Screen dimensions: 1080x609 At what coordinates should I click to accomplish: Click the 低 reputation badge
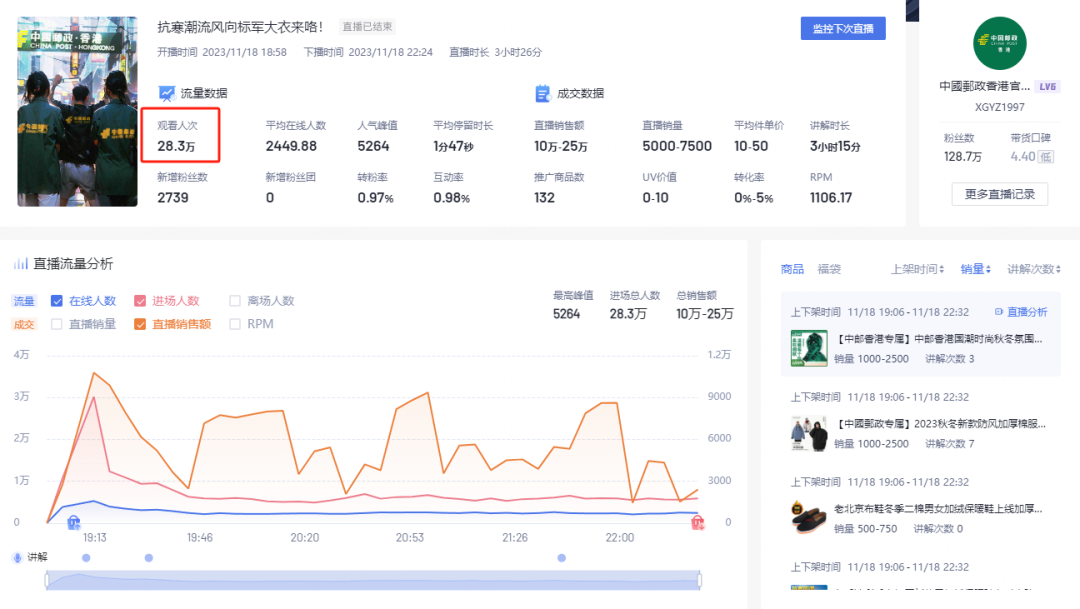[1046, 156]
